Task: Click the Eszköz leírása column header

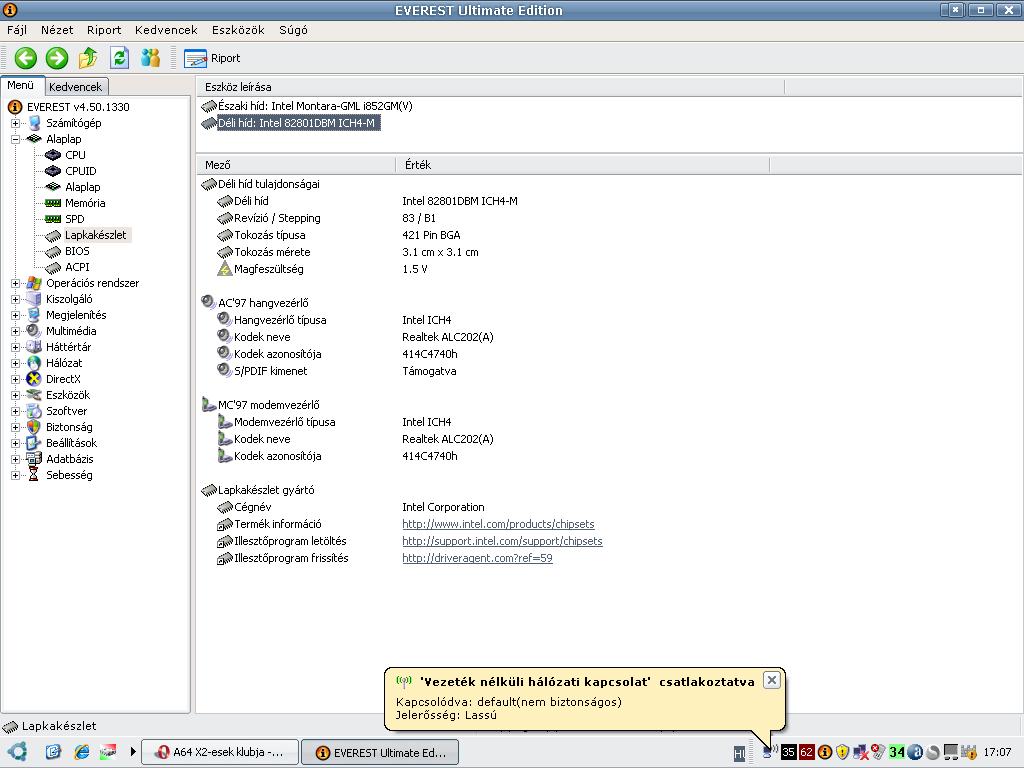Action: (490, 87)
